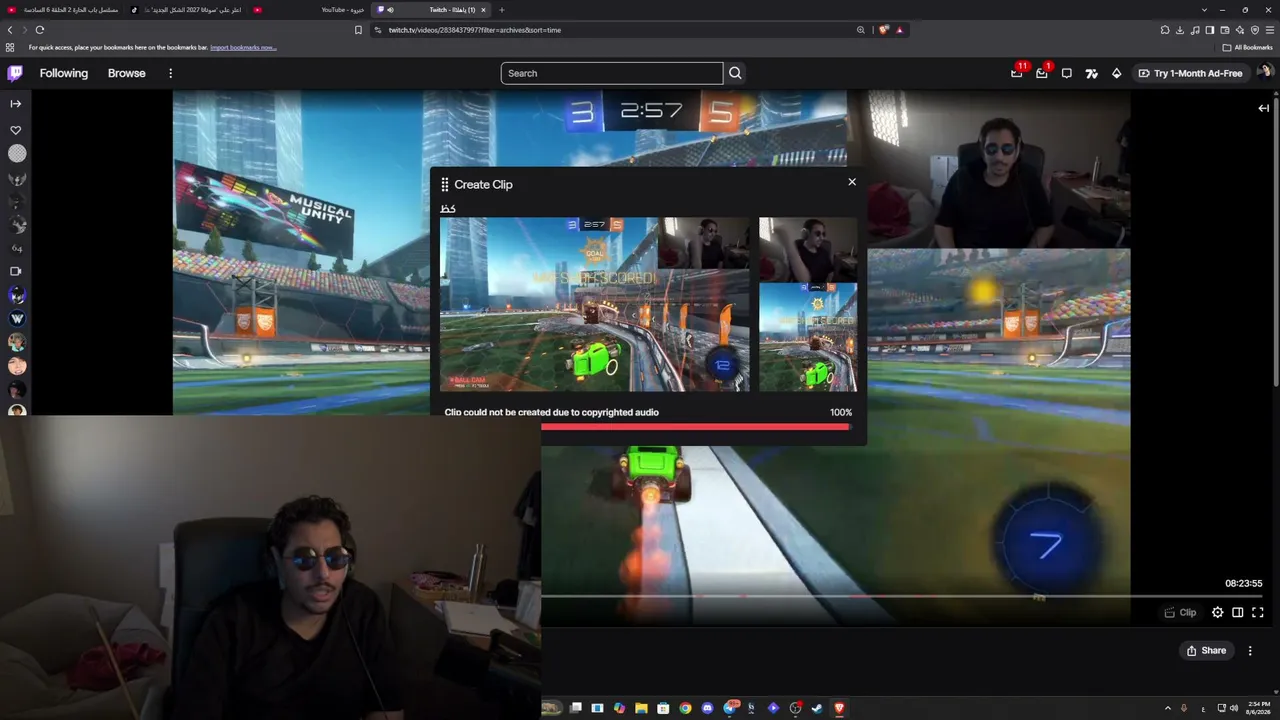Switch to the active Twitch tab
The height and width of the screenshot is (720, 1280).
click(x=430, y=10)
